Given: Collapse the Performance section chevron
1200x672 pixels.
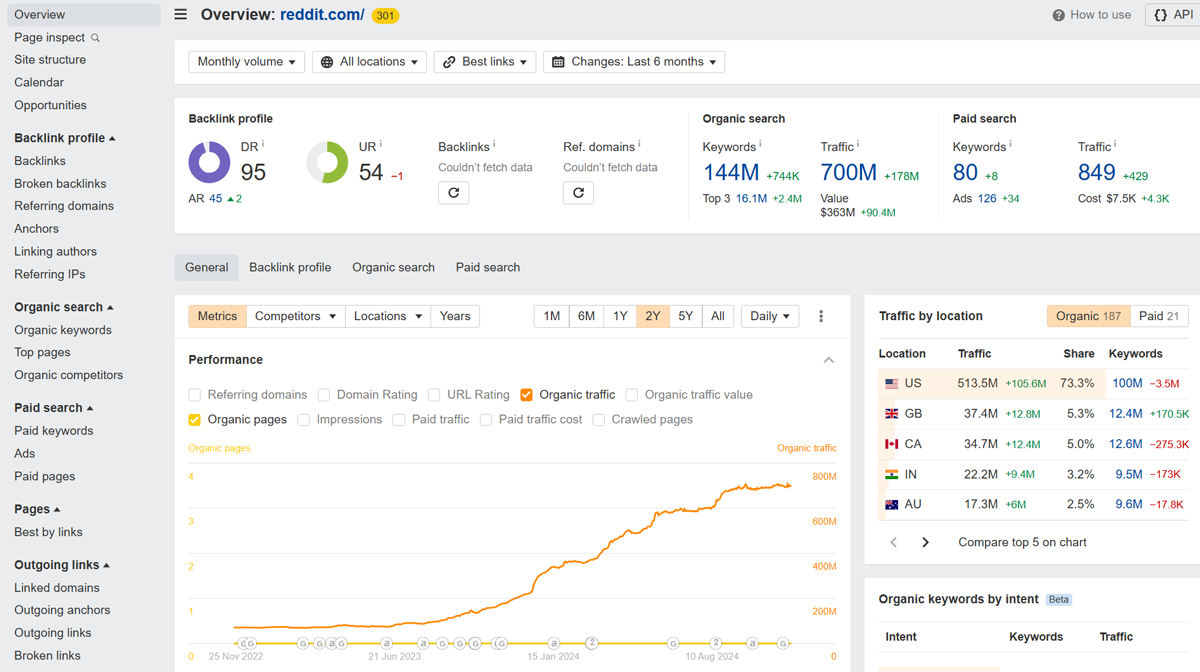Looking at the screenshot, I should coord(828,360).
